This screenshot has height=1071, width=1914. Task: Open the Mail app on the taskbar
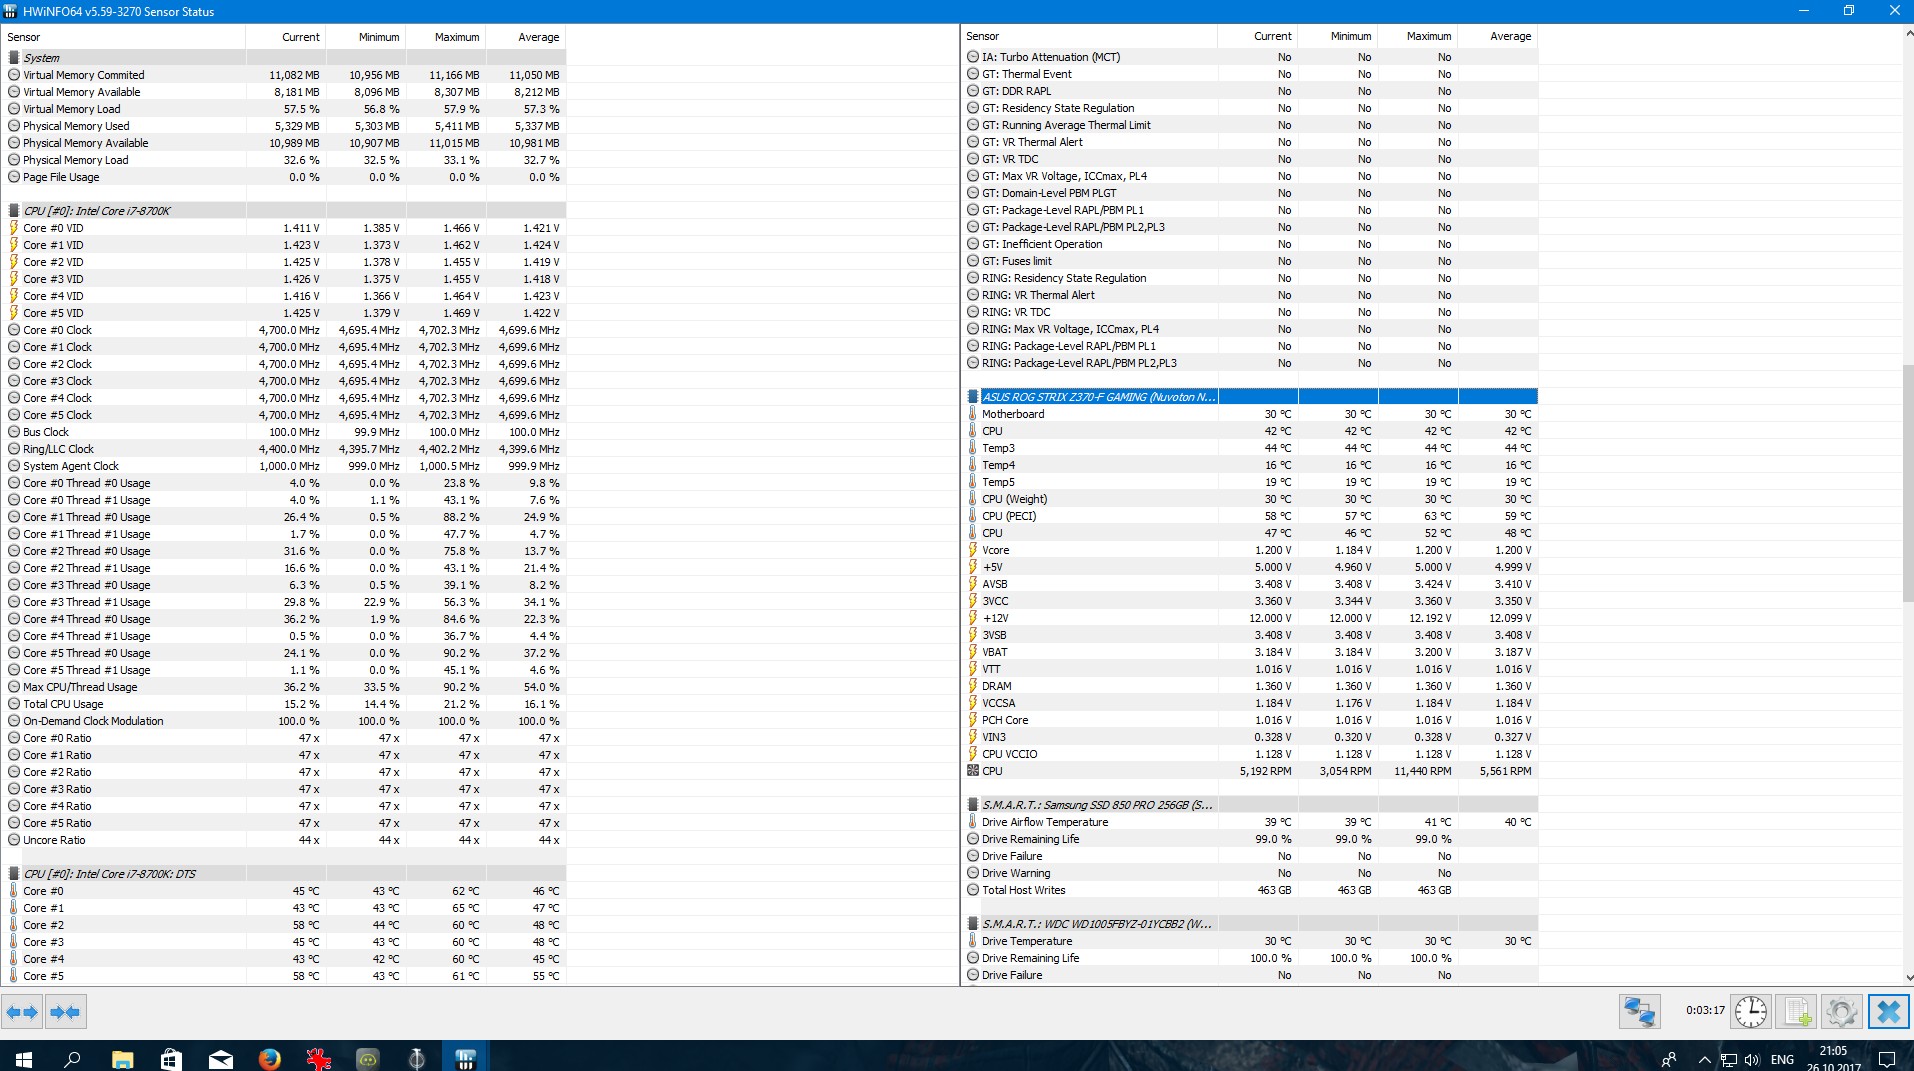pos(220,1058)
